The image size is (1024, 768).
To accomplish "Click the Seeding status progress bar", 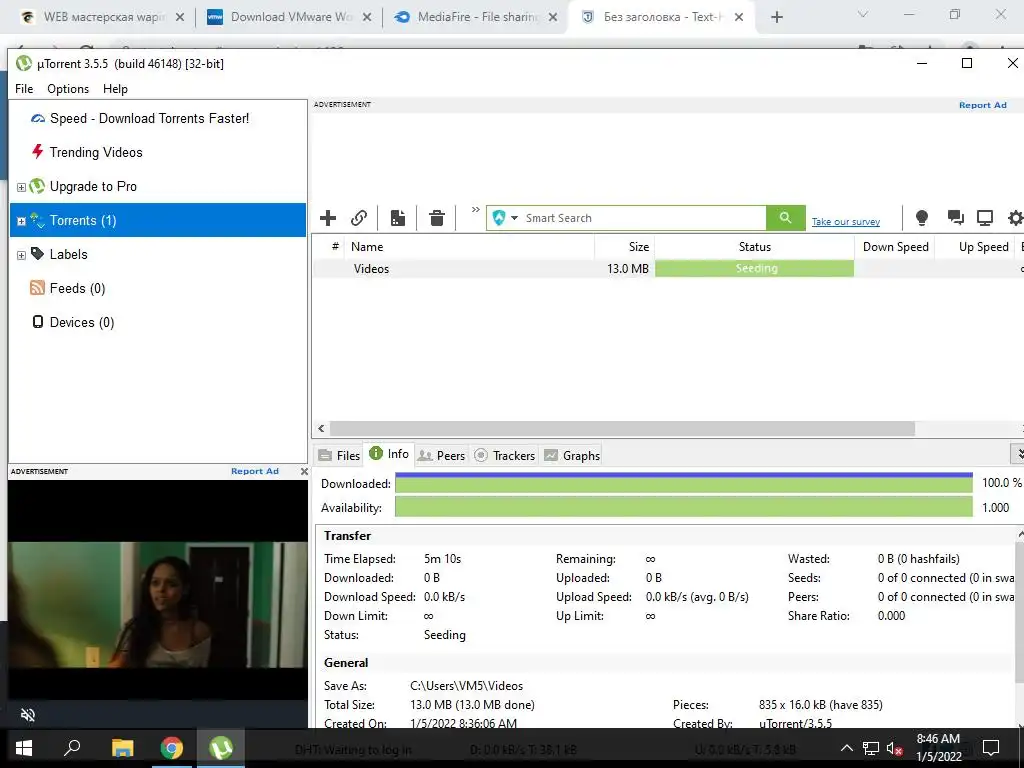I will point(754,268).
